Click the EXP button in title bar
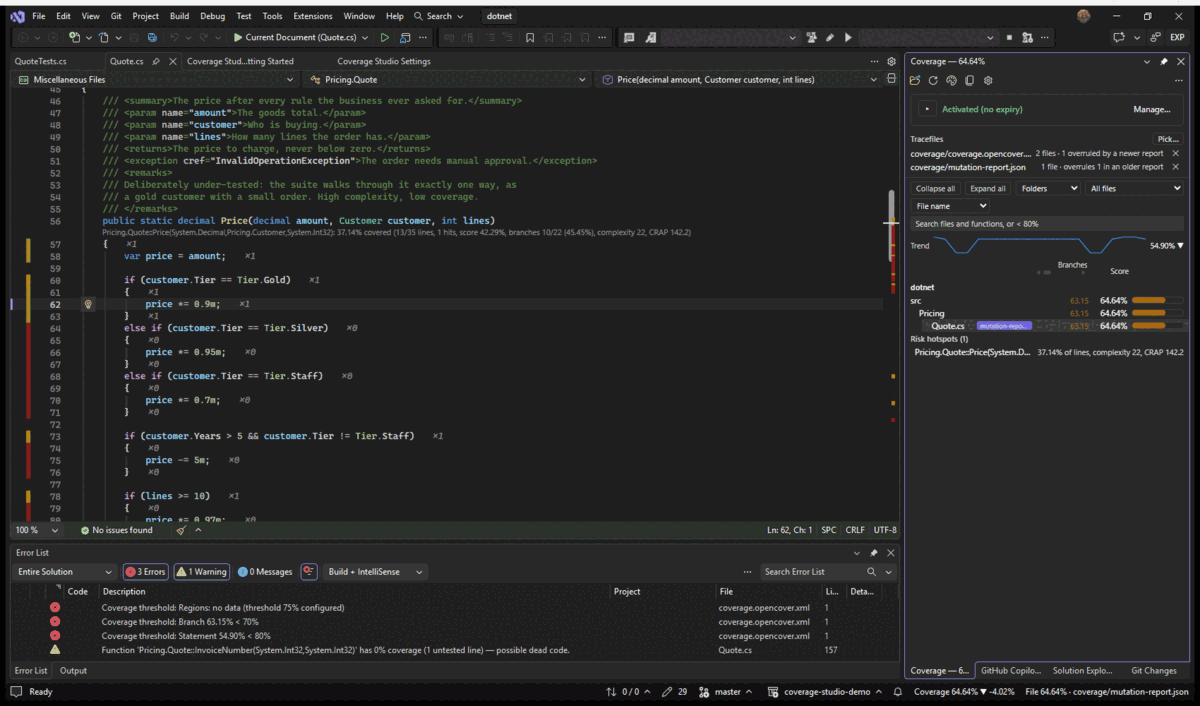The height and width of the screenshot is (706, 1200). coord(1177,38)
